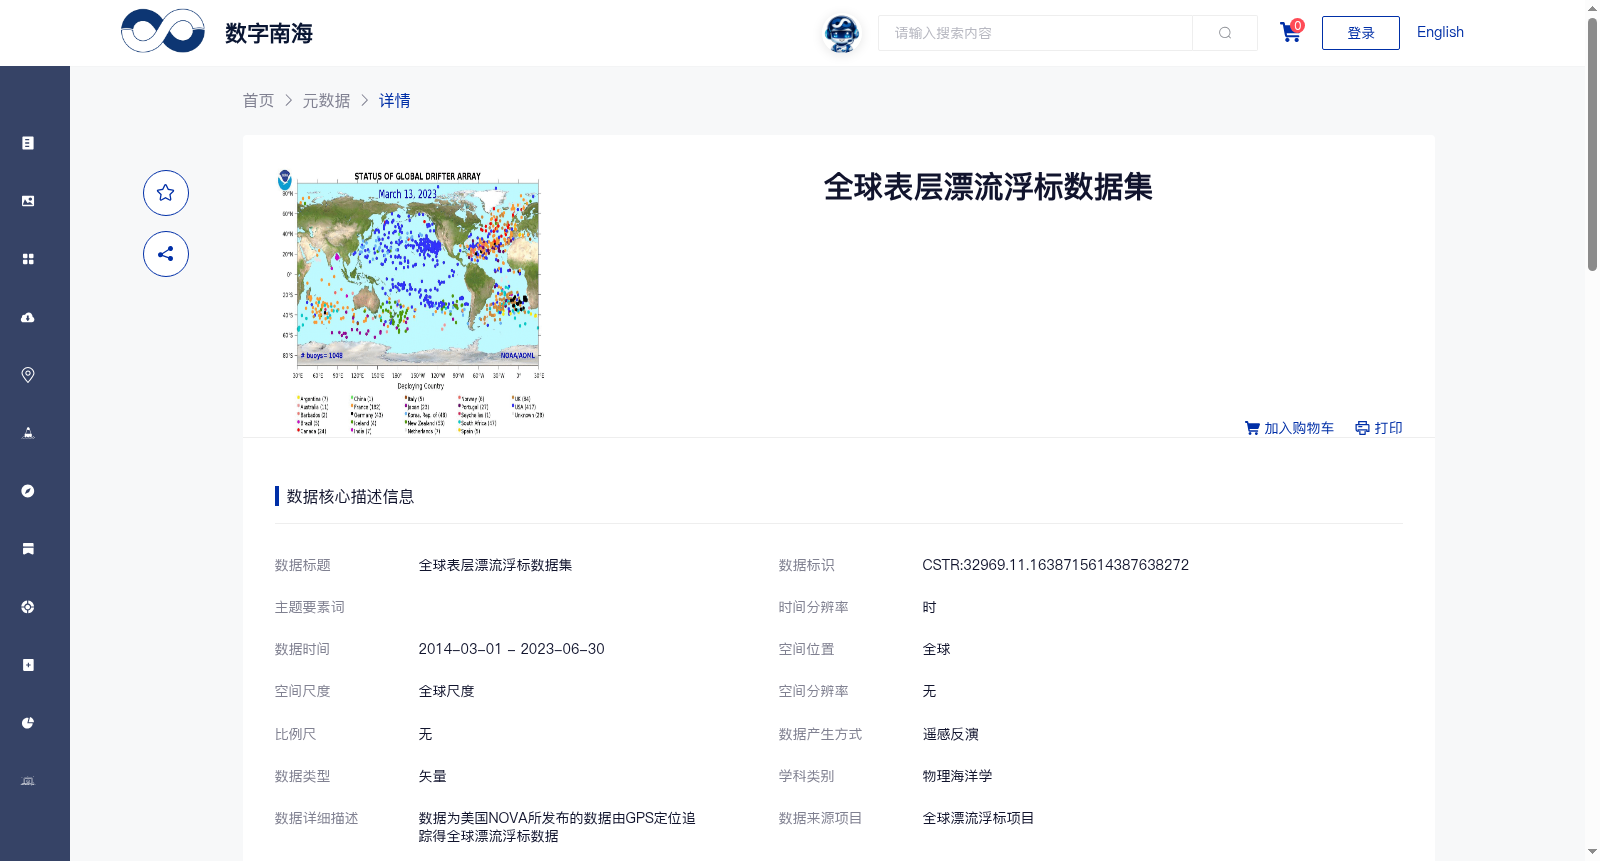Open the document icon in the sidebar
This screenshot has width=1600, height=861.
[x=28, y=143]
